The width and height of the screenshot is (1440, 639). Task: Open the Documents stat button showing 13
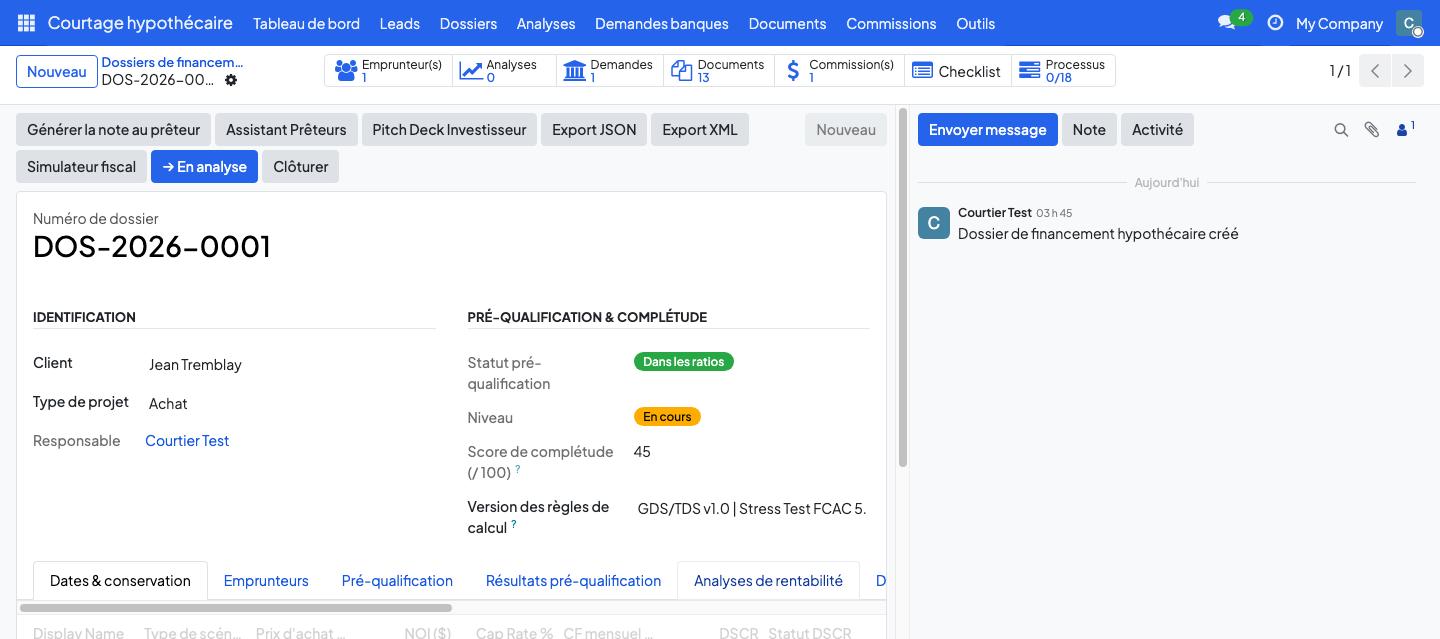point(718,71)
